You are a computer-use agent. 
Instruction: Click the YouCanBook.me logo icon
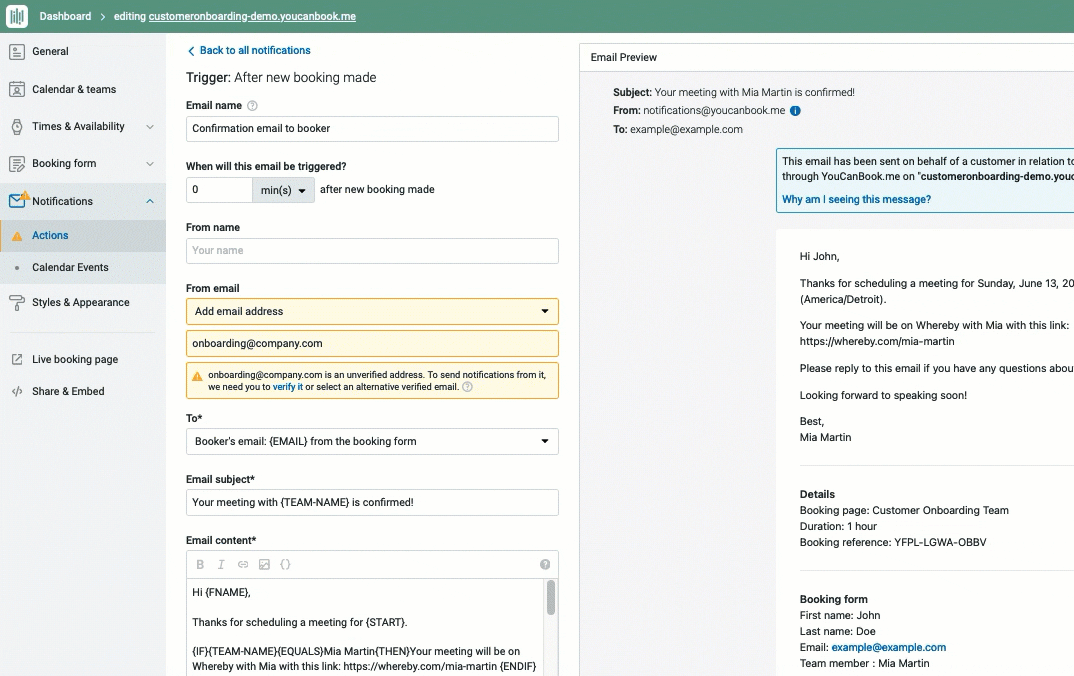16,16
